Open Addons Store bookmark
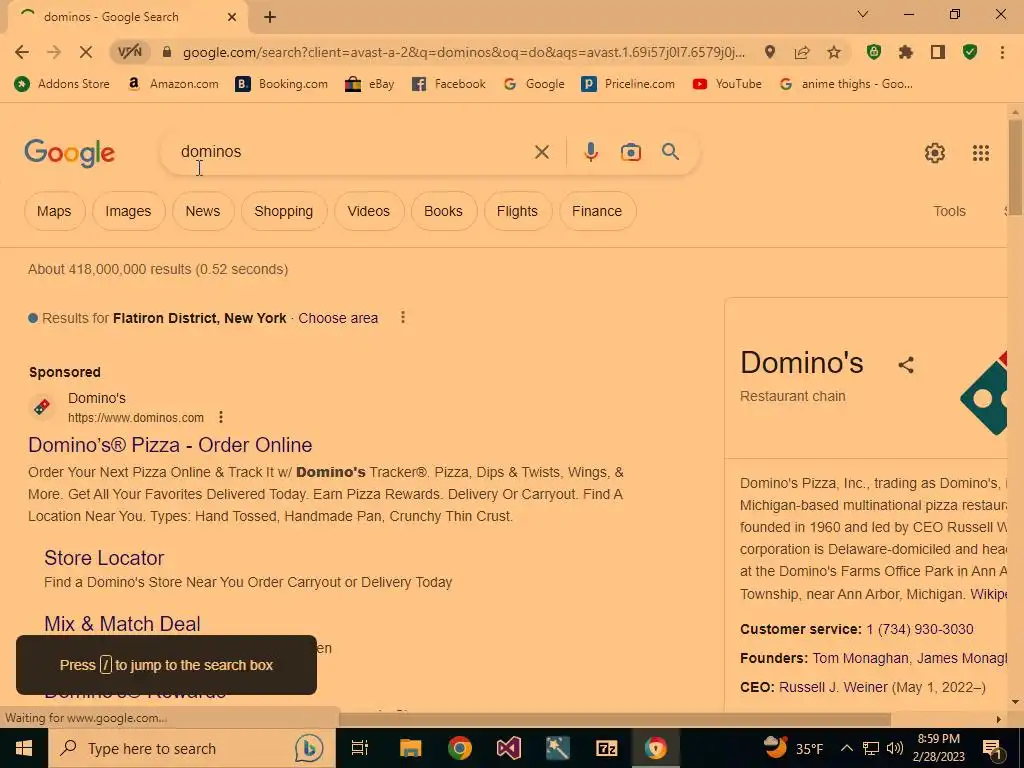The width and height of the screenshot is (1024, 768). click(x=63, y=84)
